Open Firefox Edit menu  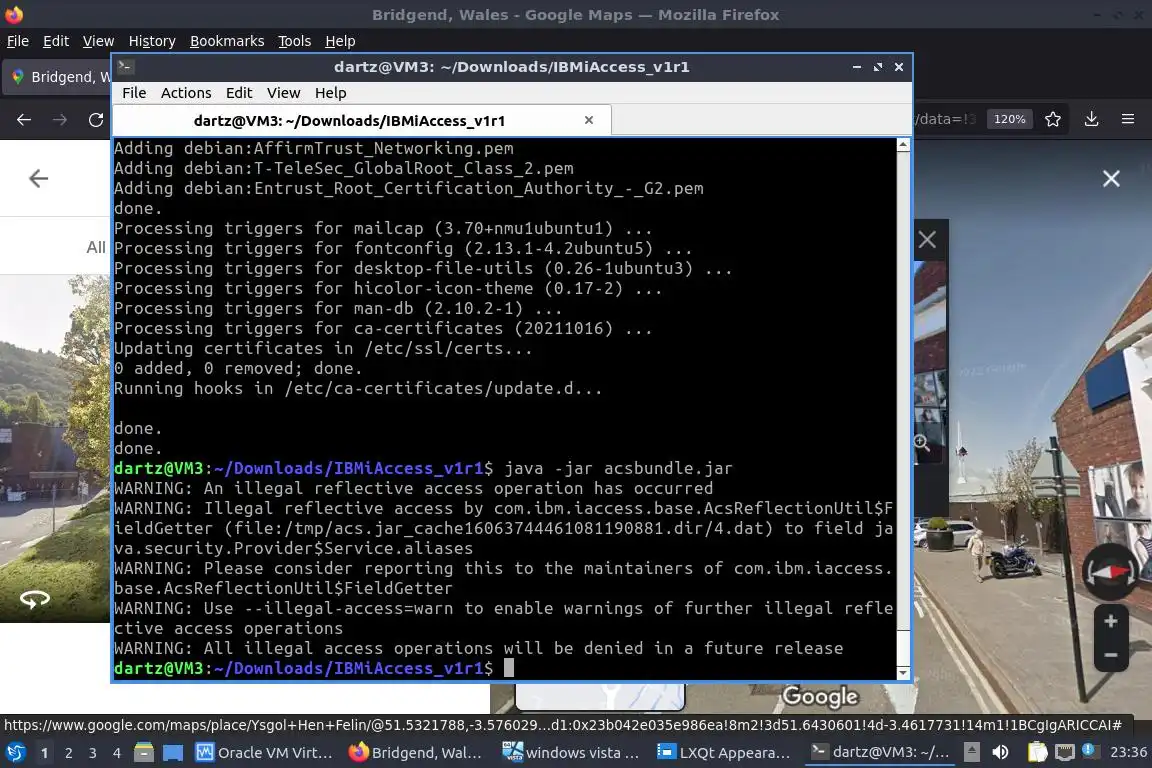(x=56, y=41)
